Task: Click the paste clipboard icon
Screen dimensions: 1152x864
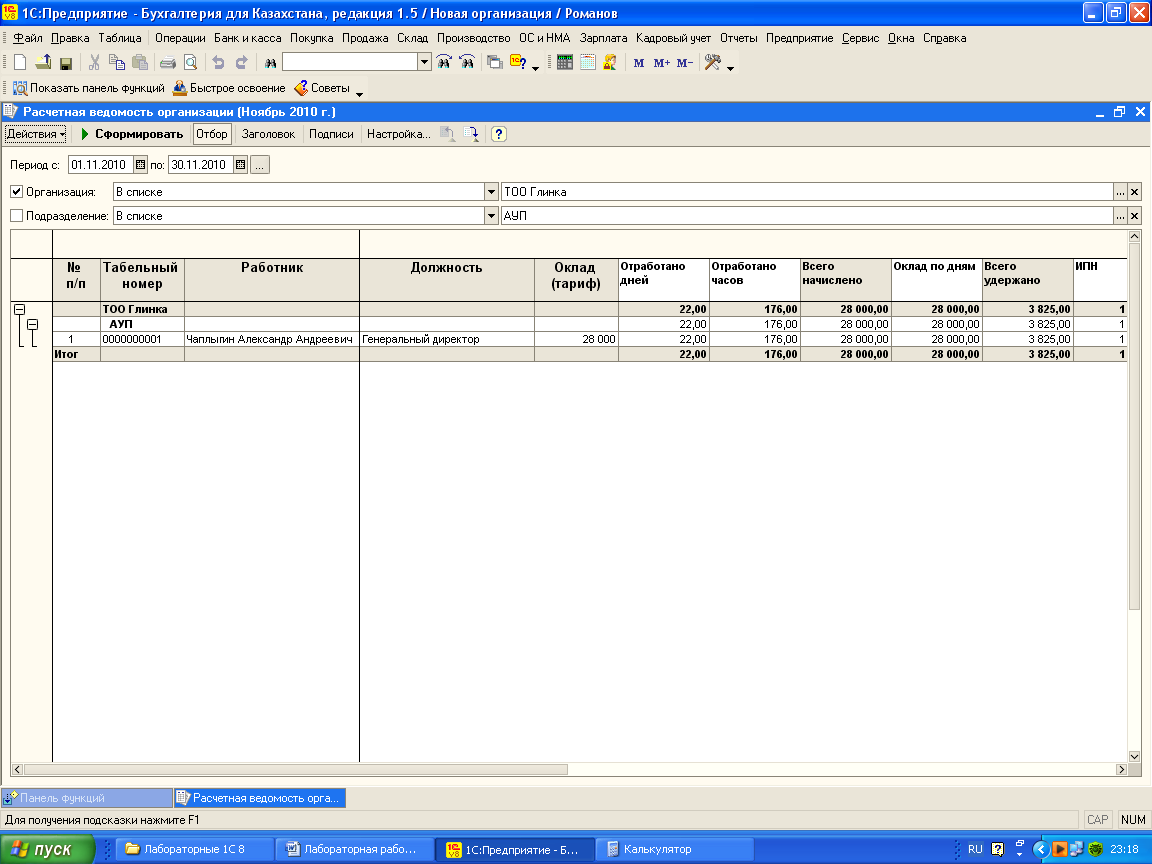Action: pos(140,62)
